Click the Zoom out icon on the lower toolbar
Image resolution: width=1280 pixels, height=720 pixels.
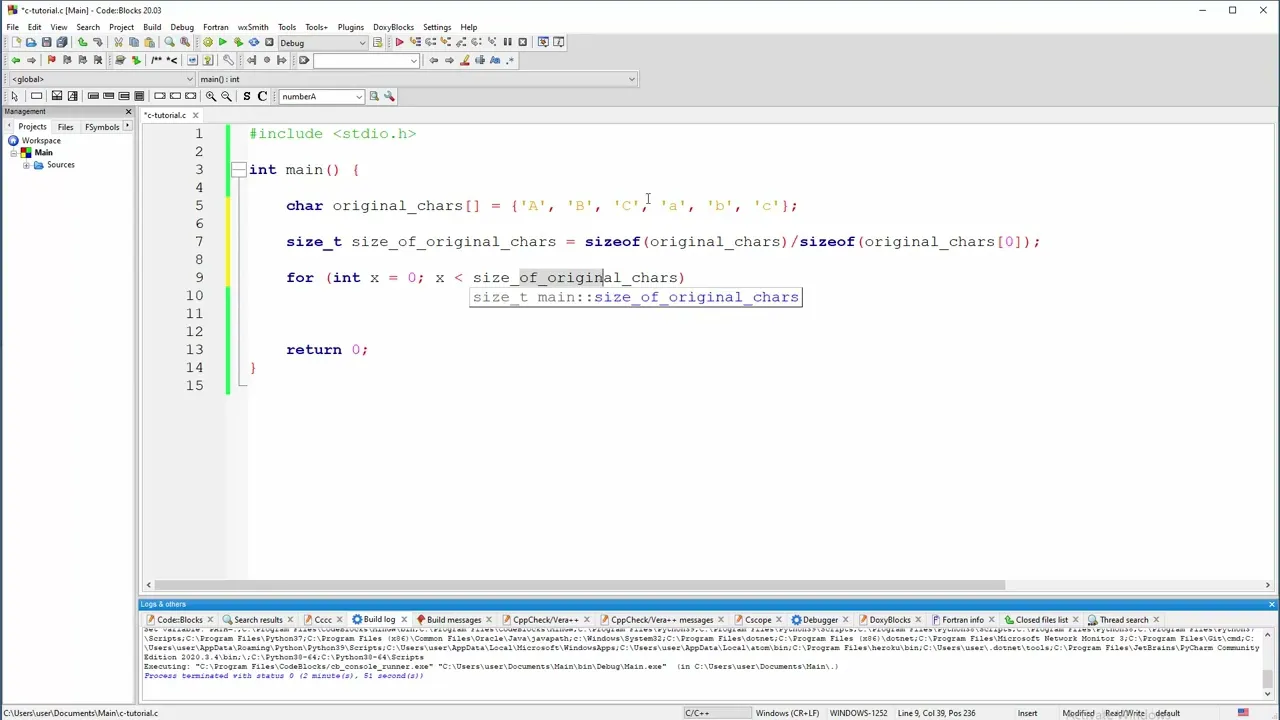[226, 96]
